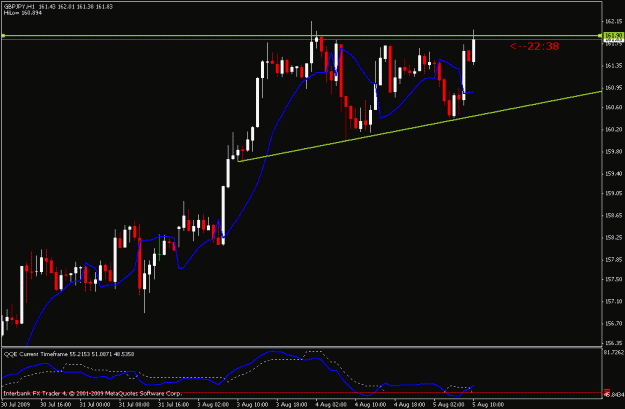Click the HiLow 160.894 indicator label
Viewport: 625px width, 409px height.
[23, 13]
